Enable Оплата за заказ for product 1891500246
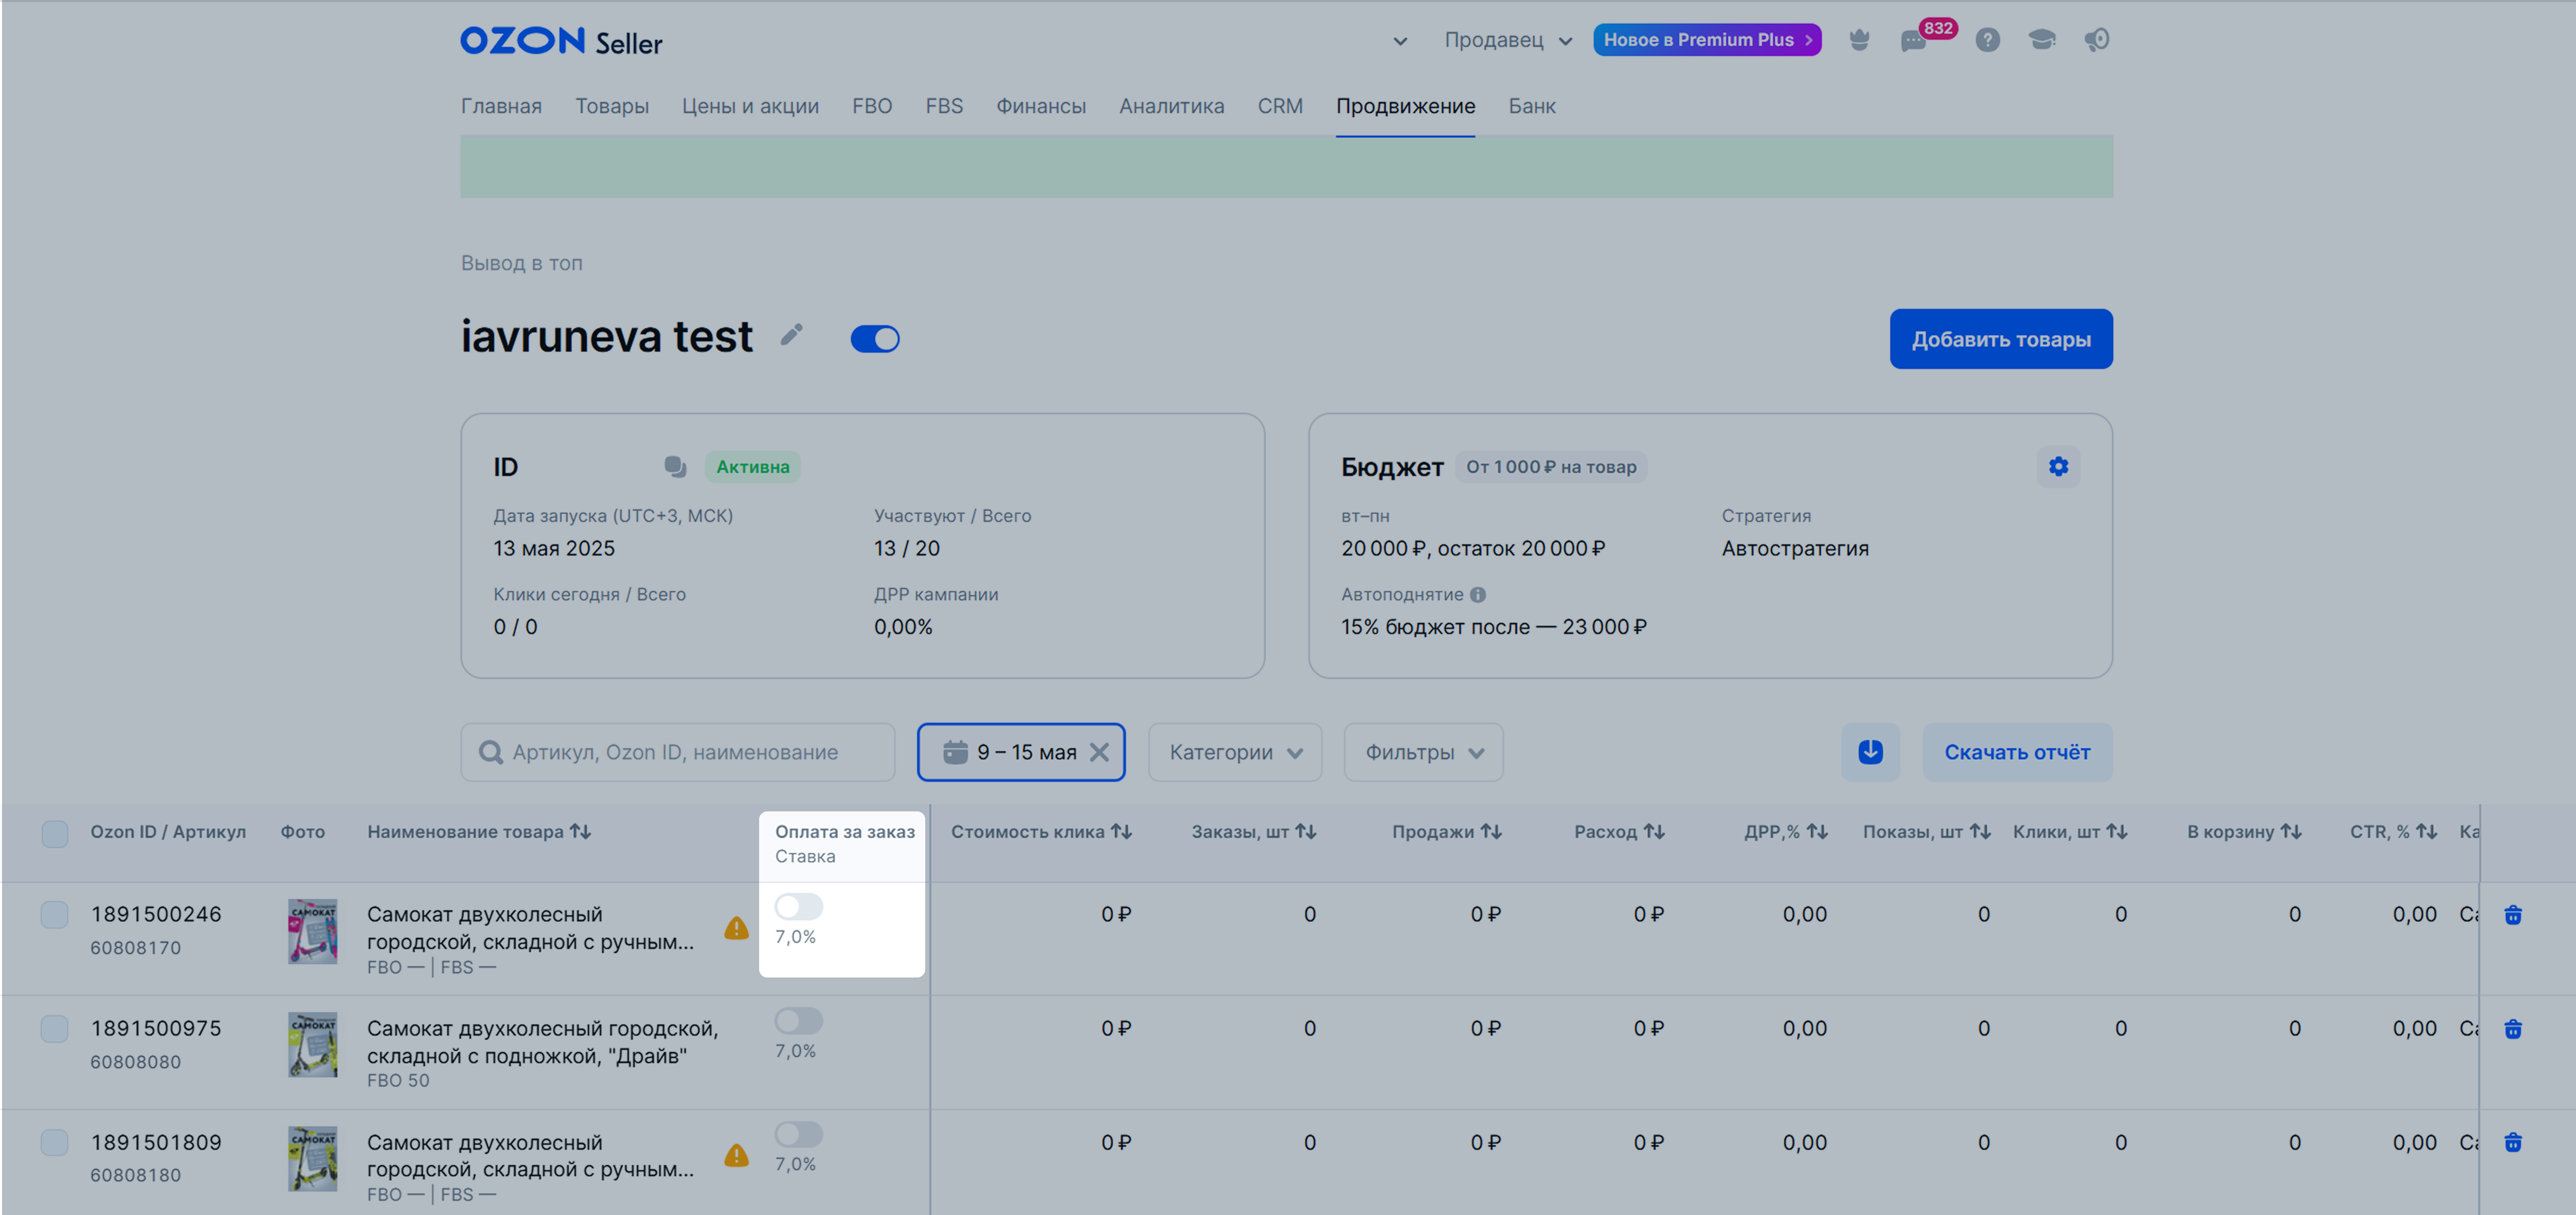Image resolution: width=2576 pixels, height=1215 pixels. tap(799, 907)
